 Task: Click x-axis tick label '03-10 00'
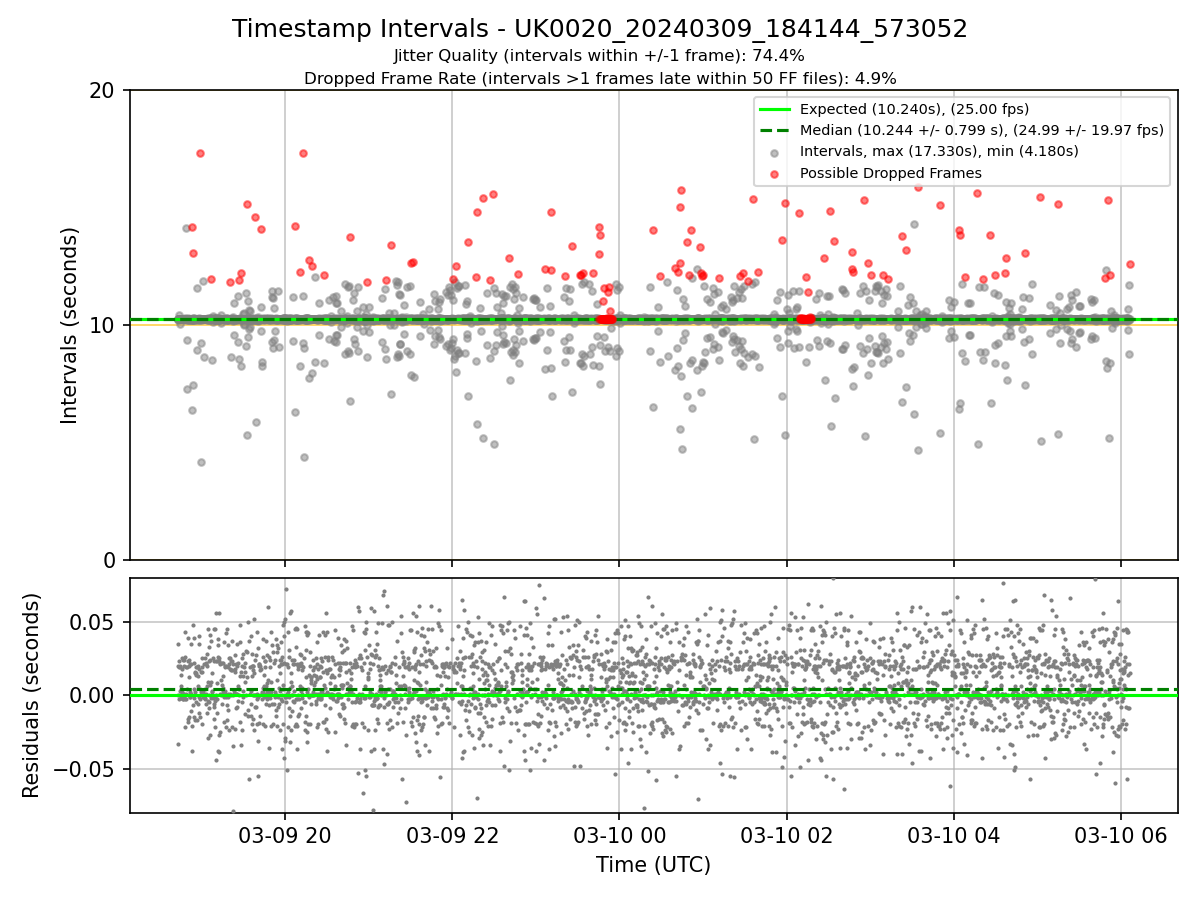click(x=619, y=834)
